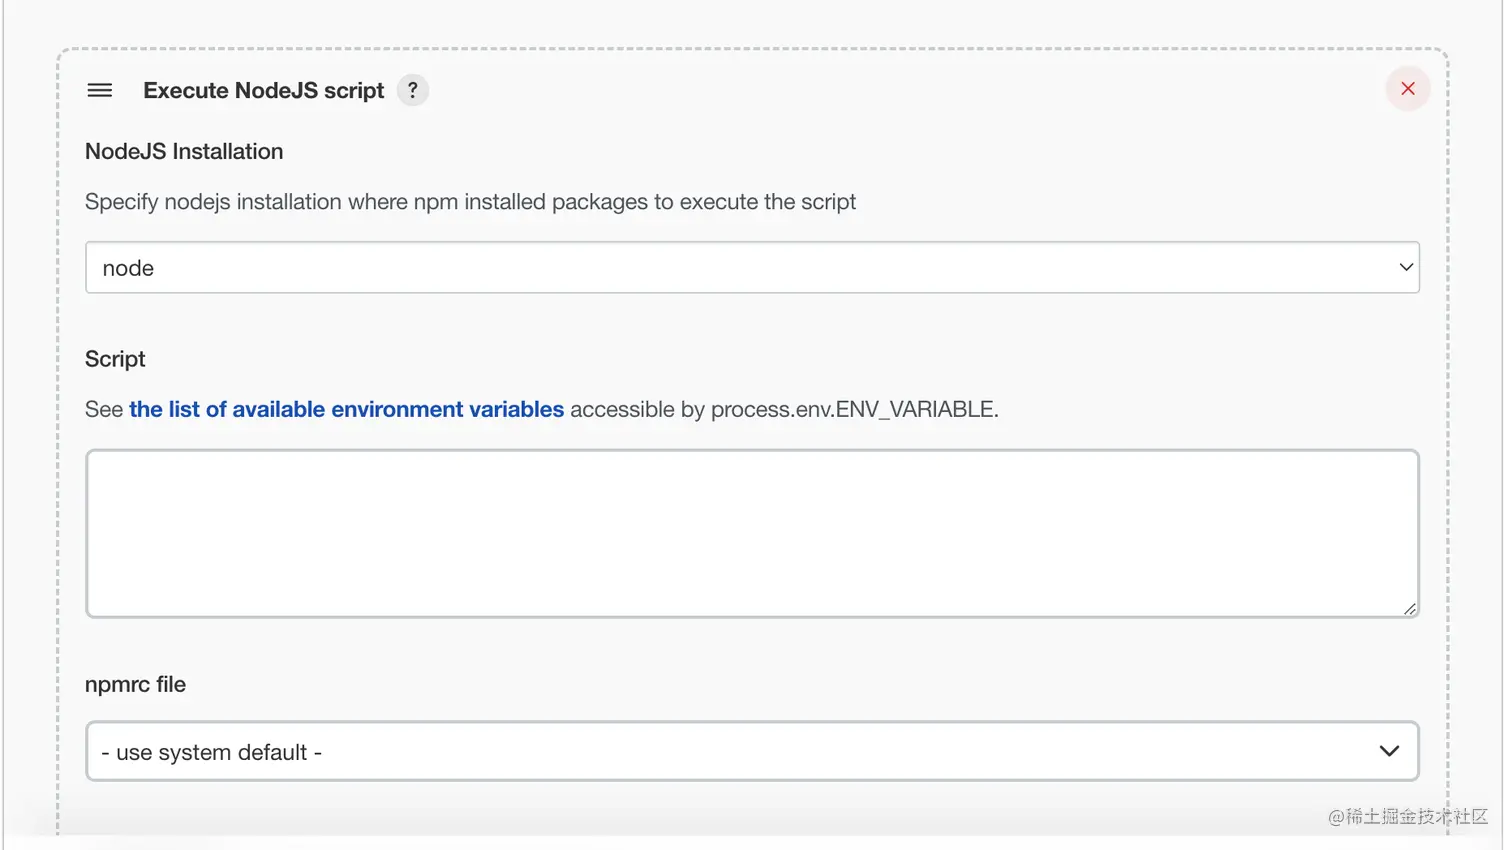The image size is (1512, 850).
Task: Open help for Execute NodeJS script
Action: coord(412,90)
